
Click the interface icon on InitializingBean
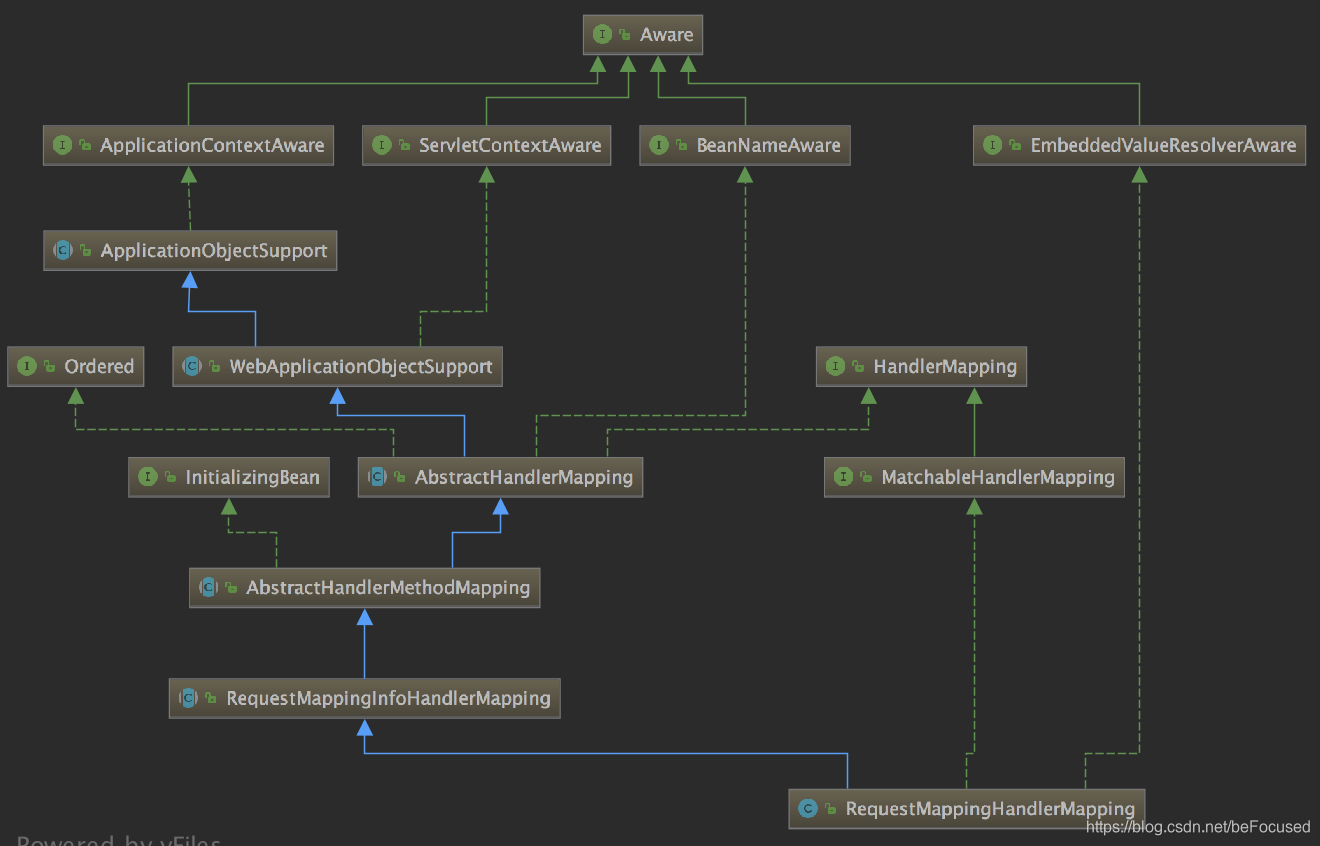148,477
